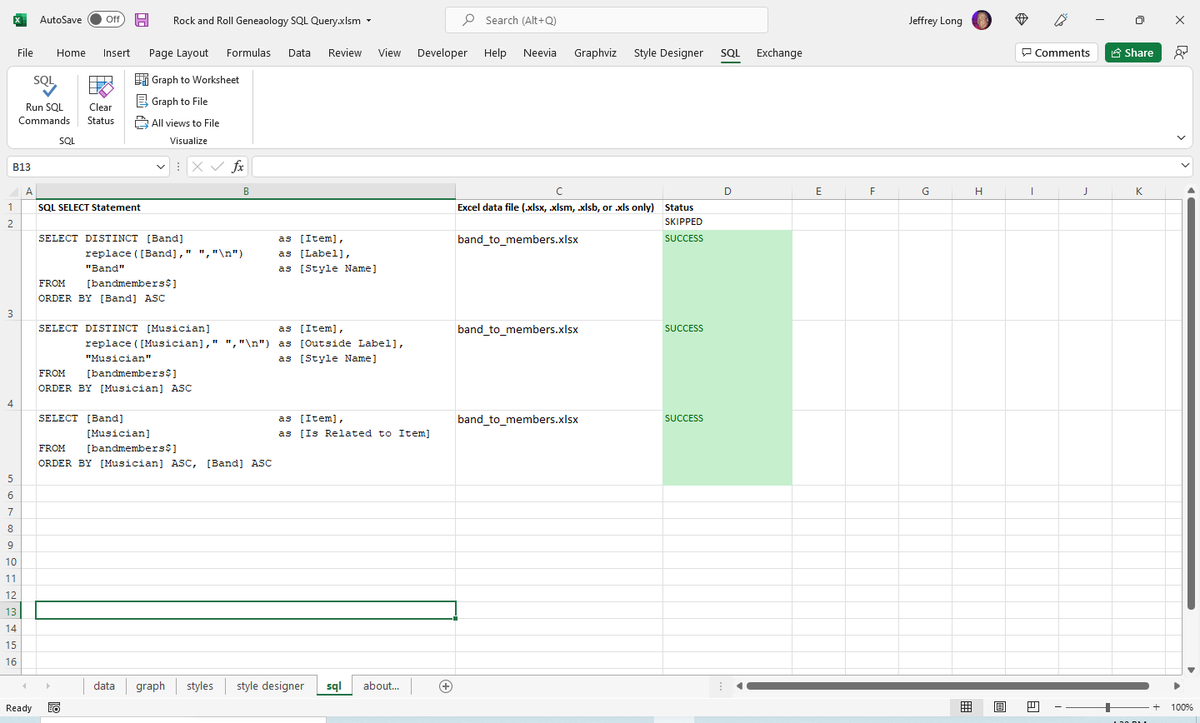This screenshot has height=723, width=1200.
Task: Select the SKIPPED status cell
Action: click(x=727, y=222)
